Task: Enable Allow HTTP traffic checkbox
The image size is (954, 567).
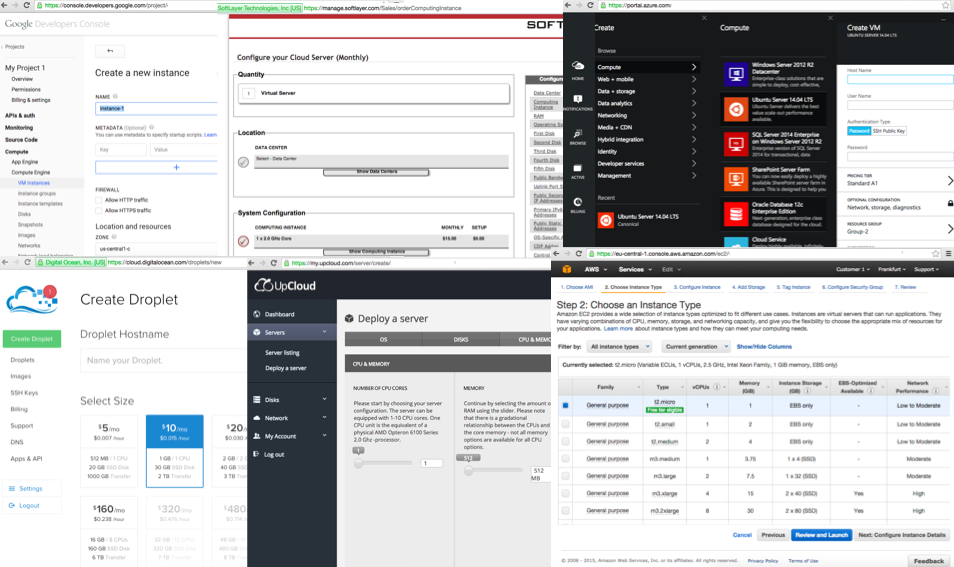Action: click(99, 200)
